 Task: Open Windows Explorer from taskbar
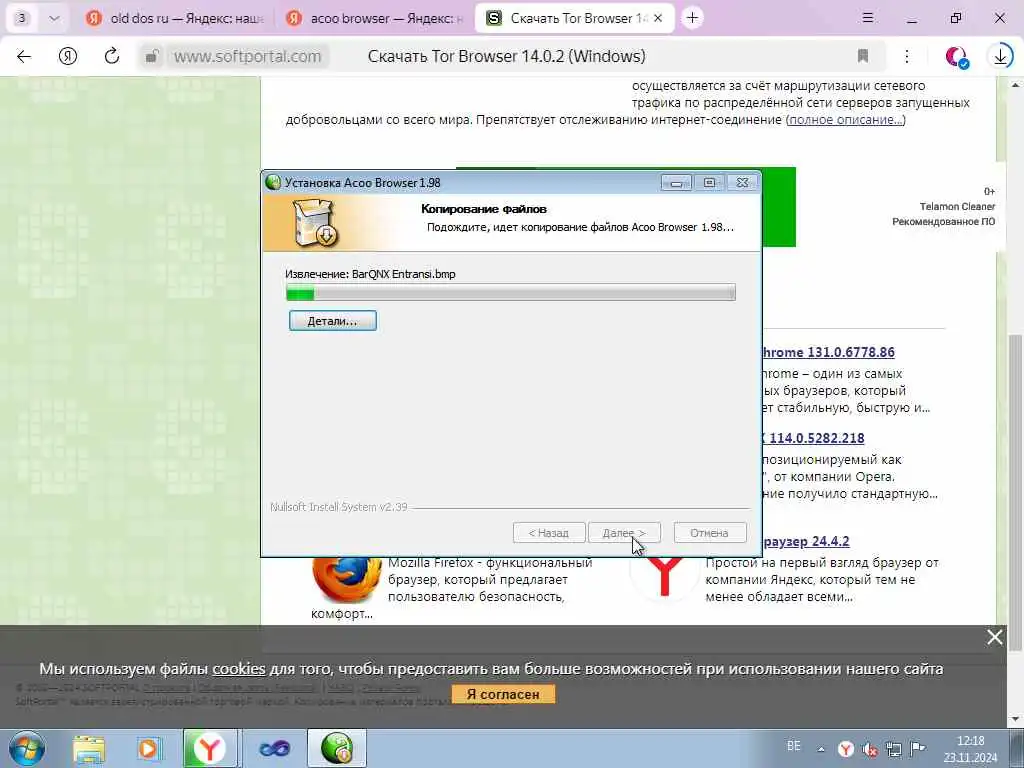click(89, 749)
